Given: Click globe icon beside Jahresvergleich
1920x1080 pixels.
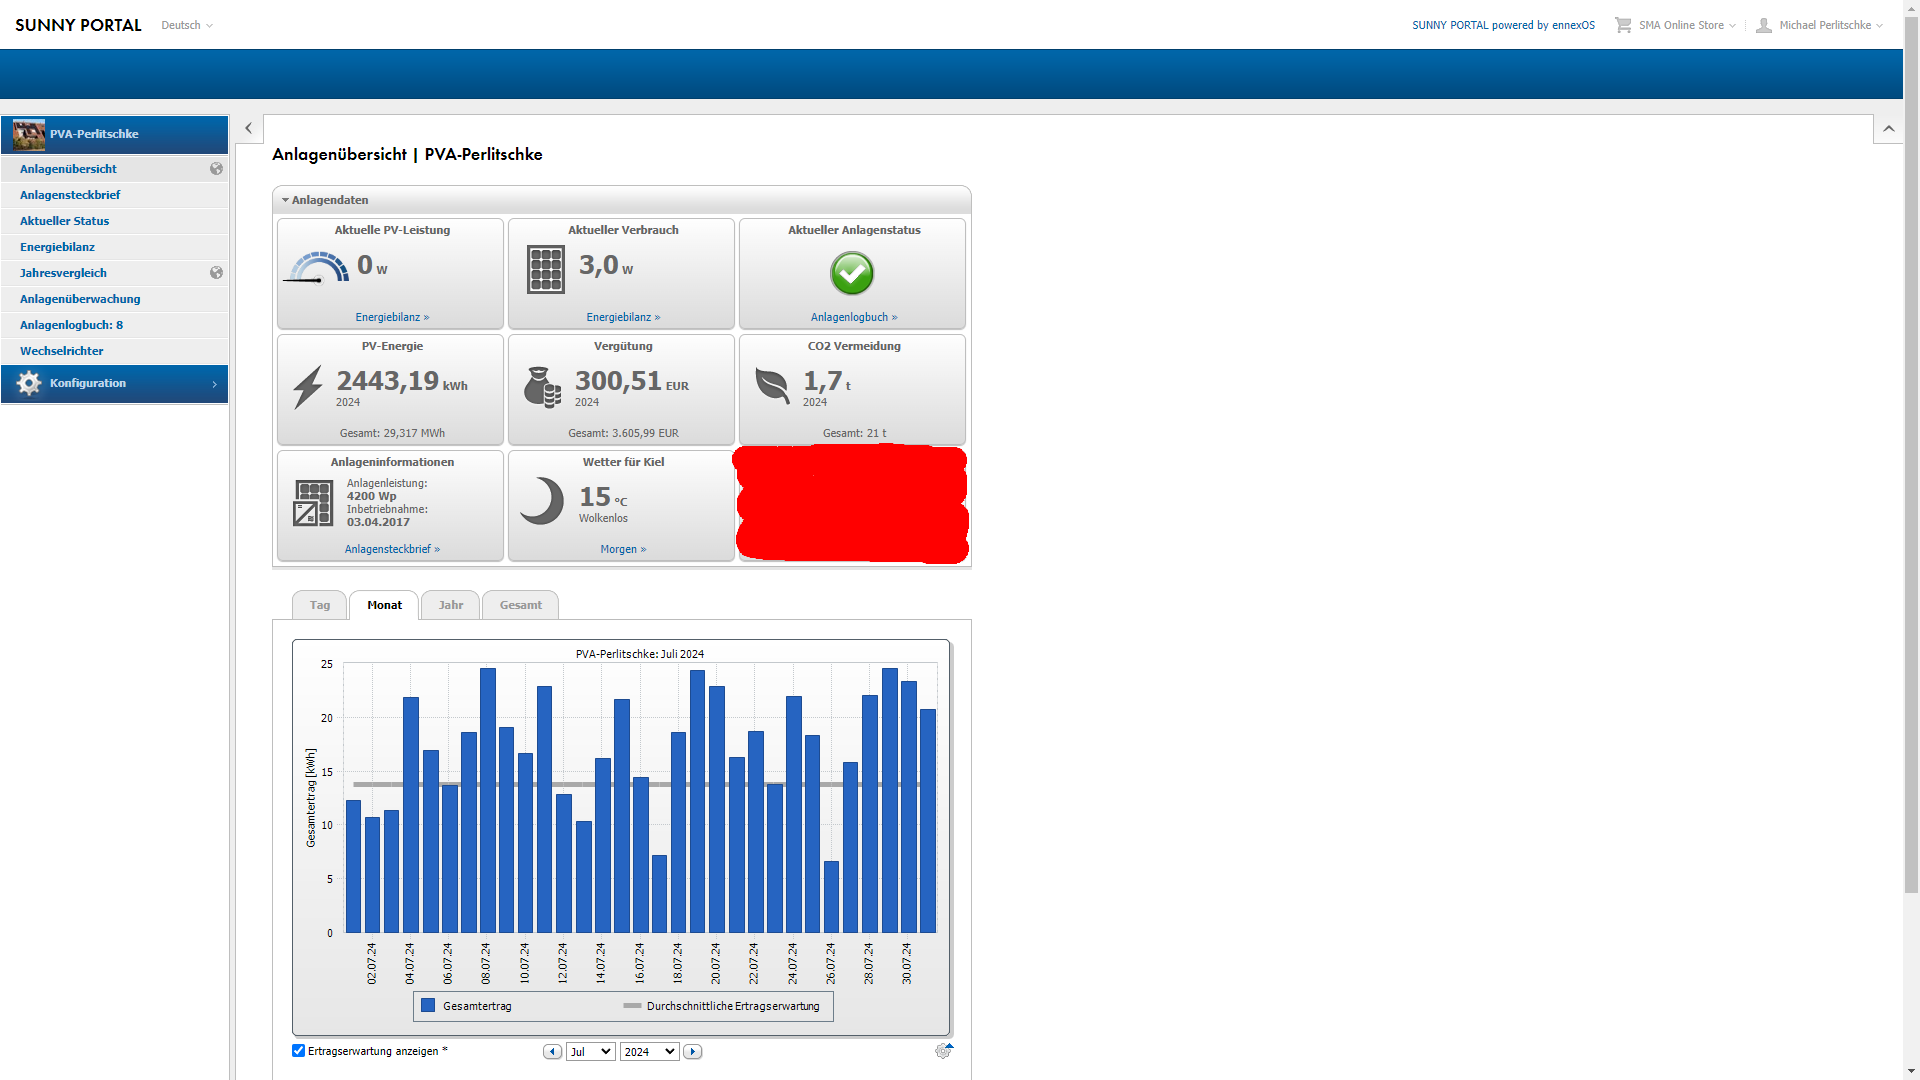Looking at the screenshot, I should pos(216,273).
